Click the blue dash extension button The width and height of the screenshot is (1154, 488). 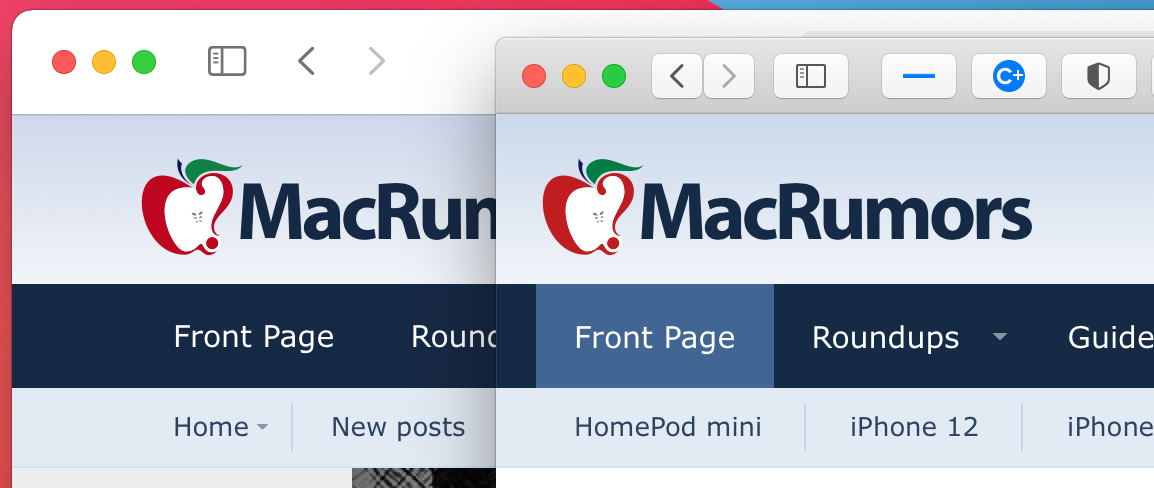pyautogui.click(x=918, y=76)
